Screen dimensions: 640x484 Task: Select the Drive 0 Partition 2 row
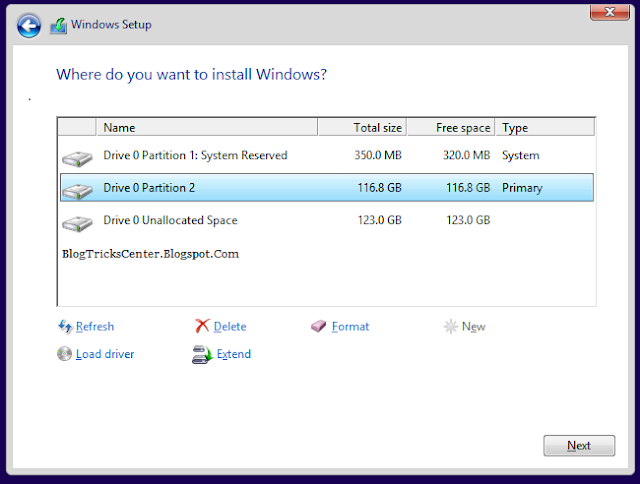click(327, 188)
